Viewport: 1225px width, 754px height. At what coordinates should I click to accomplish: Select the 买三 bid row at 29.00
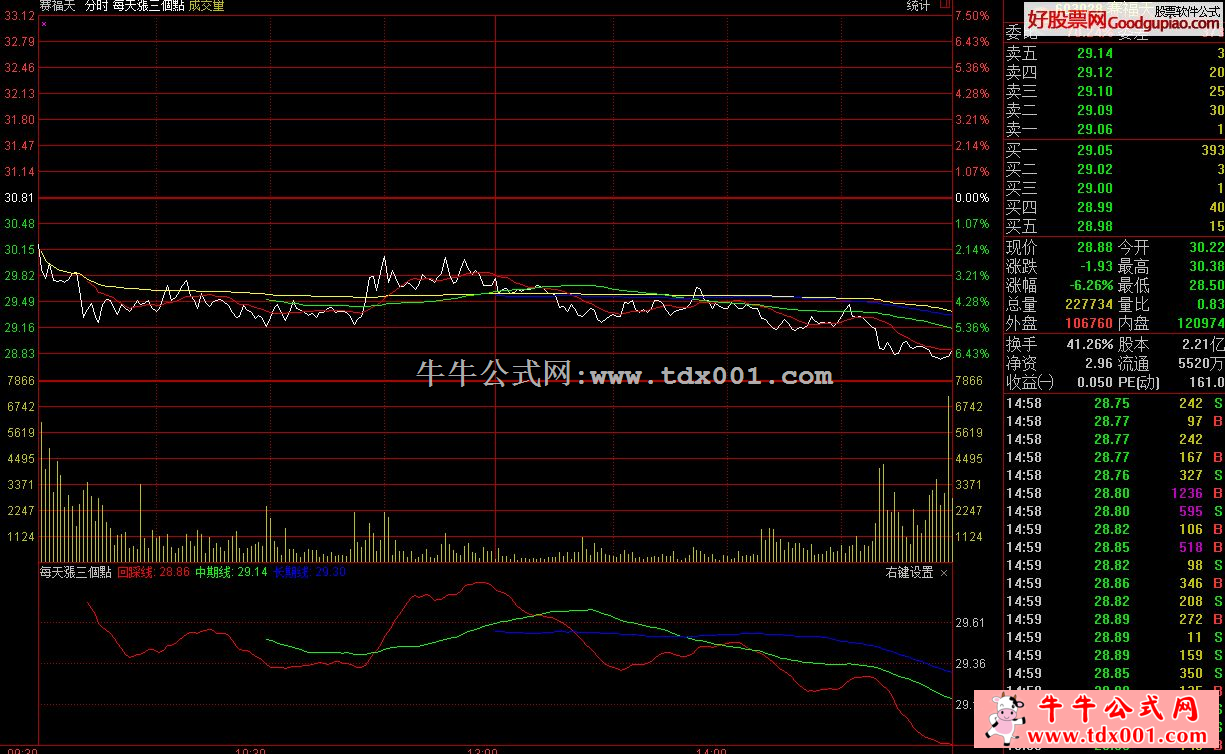[x=1114, y=188]
